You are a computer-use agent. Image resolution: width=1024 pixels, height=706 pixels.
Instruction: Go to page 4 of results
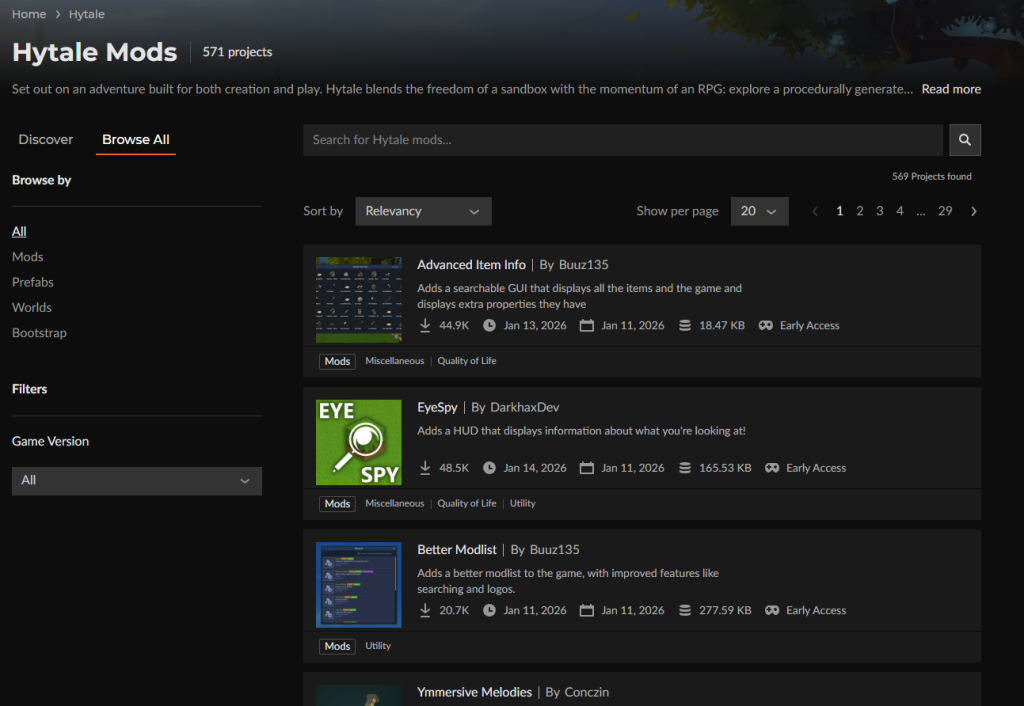[899, 211]
